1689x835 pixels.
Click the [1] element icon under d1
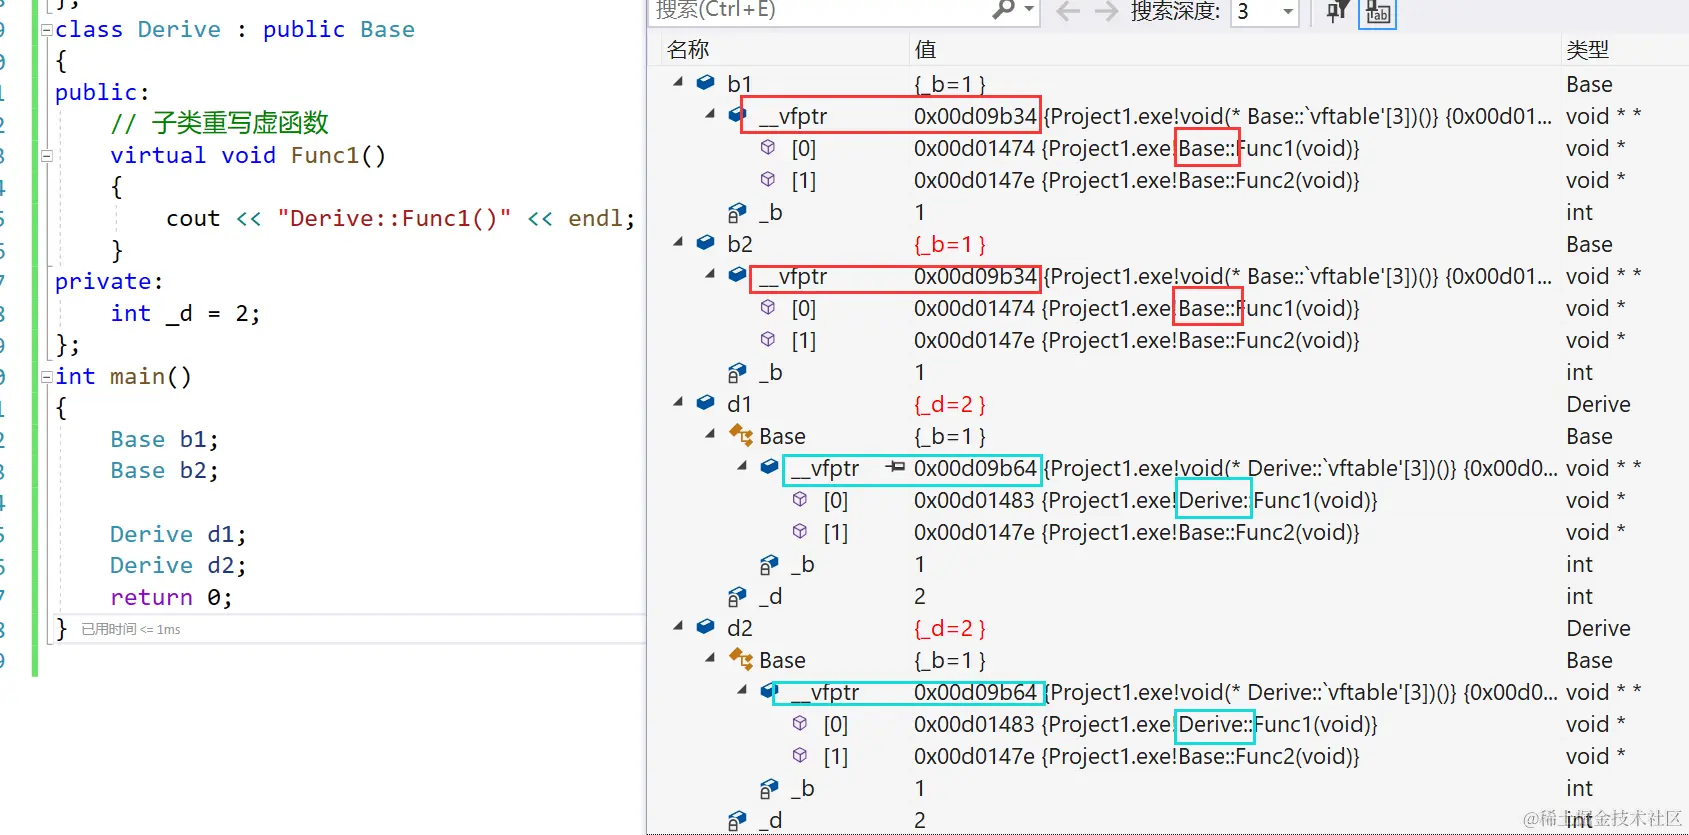(x=800, y=531)
